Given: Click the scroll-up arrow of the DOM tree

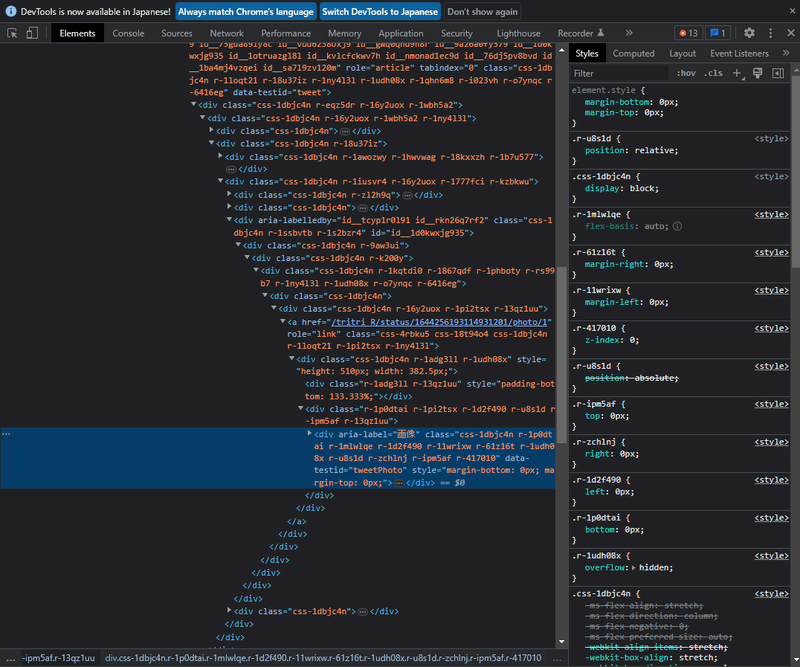Looking at the screenshot, I should click(562, 51).
